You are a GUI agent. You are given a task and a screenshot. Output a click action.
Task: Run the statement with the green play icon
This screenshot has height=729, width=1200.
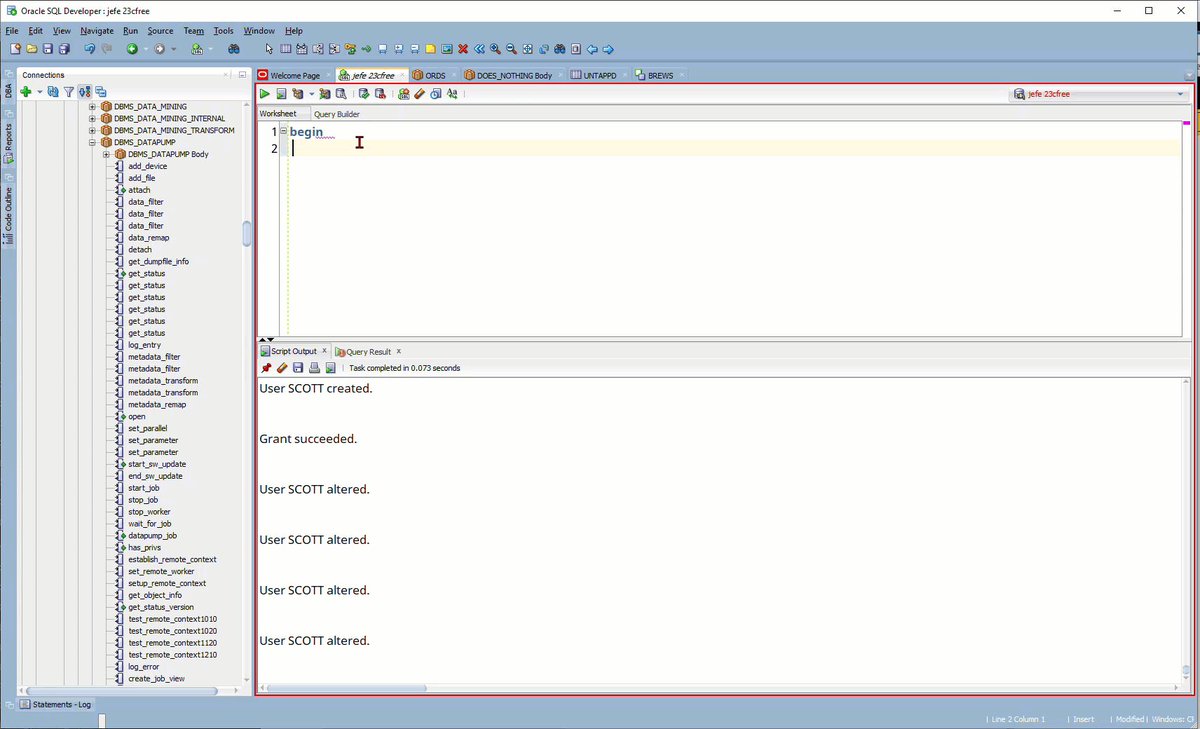pos(265,94)
